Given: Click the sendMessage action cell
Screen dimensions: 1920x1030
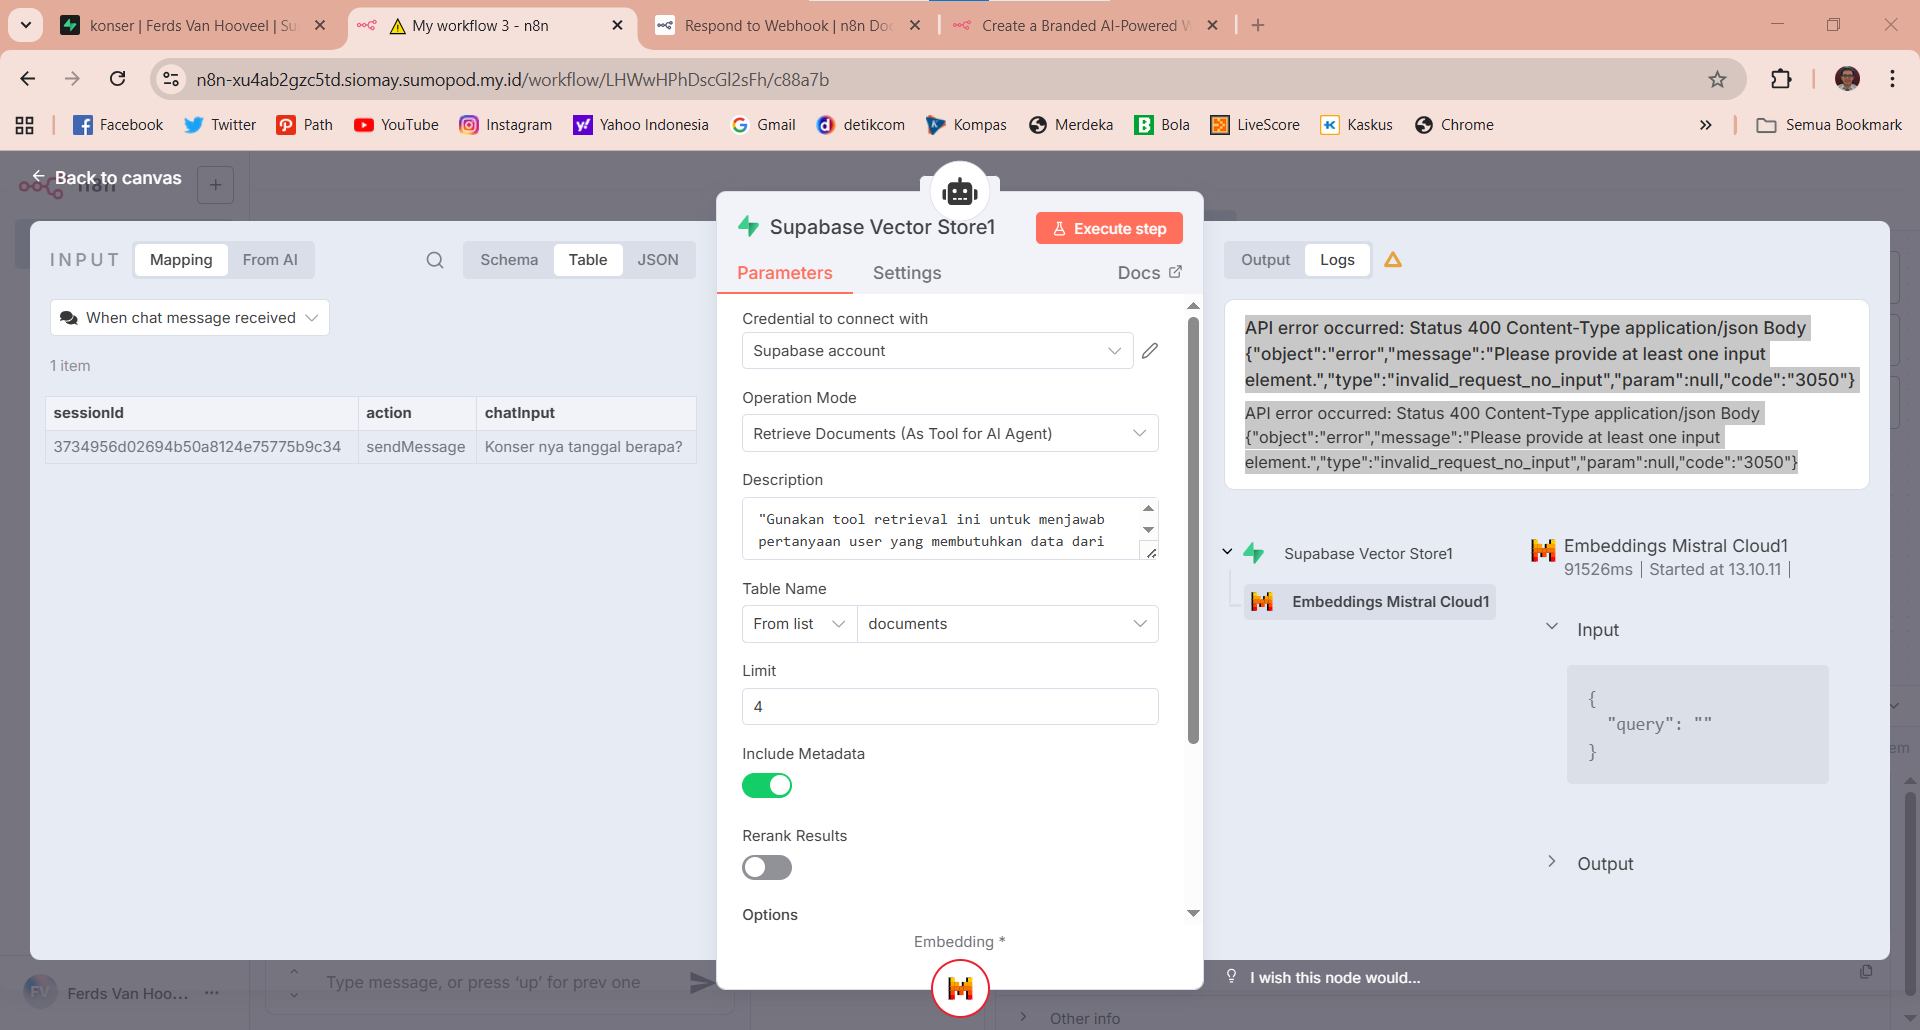Looking at the screenshot, I should coord(416,447).
